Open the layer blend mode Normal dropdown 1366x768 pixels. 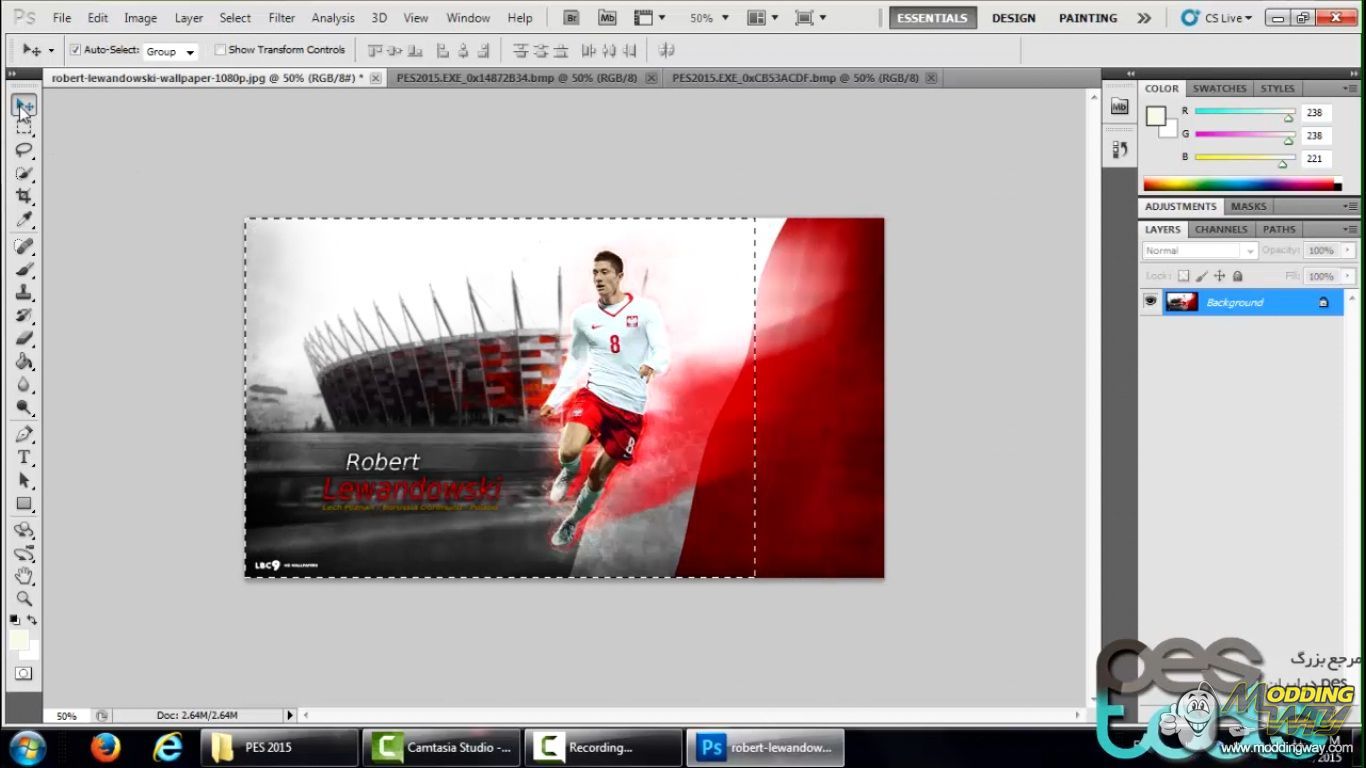click(1198, 251)
